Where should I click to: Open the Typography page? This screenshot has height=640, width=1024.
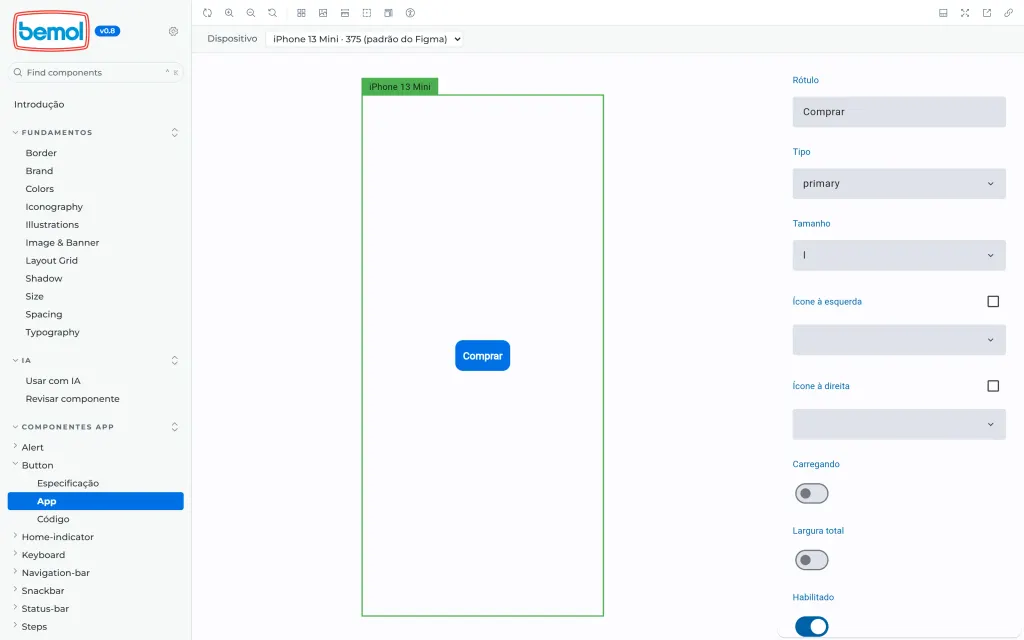[x=52, y=332]
